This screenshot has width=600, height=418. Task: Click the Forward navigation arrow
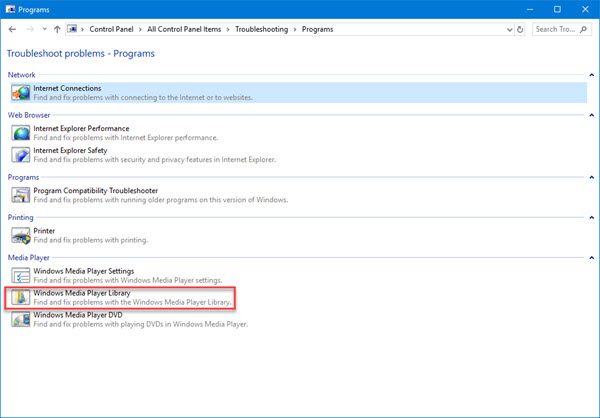coord(30,29)
